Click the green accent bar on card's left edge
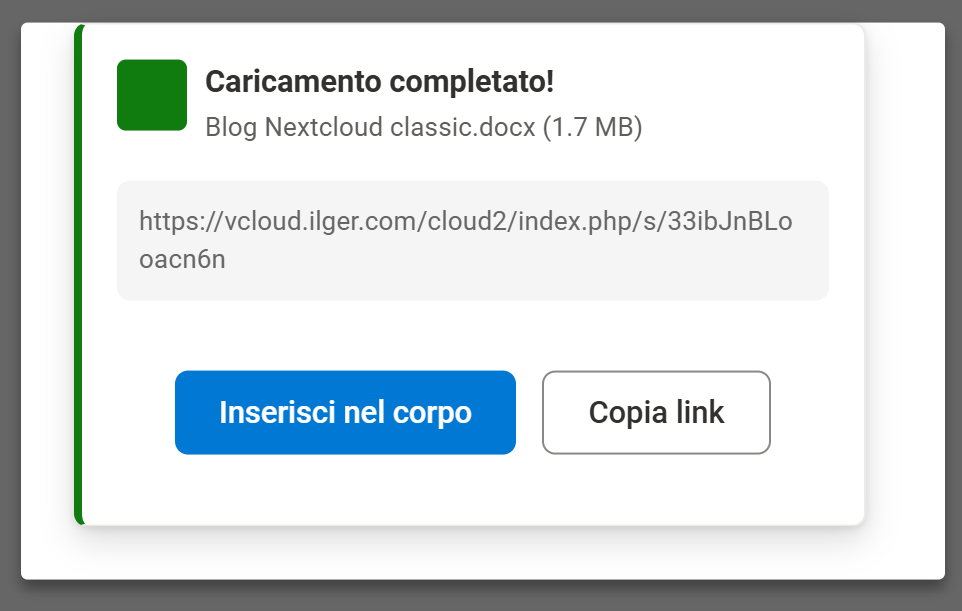 pos(78,273)
